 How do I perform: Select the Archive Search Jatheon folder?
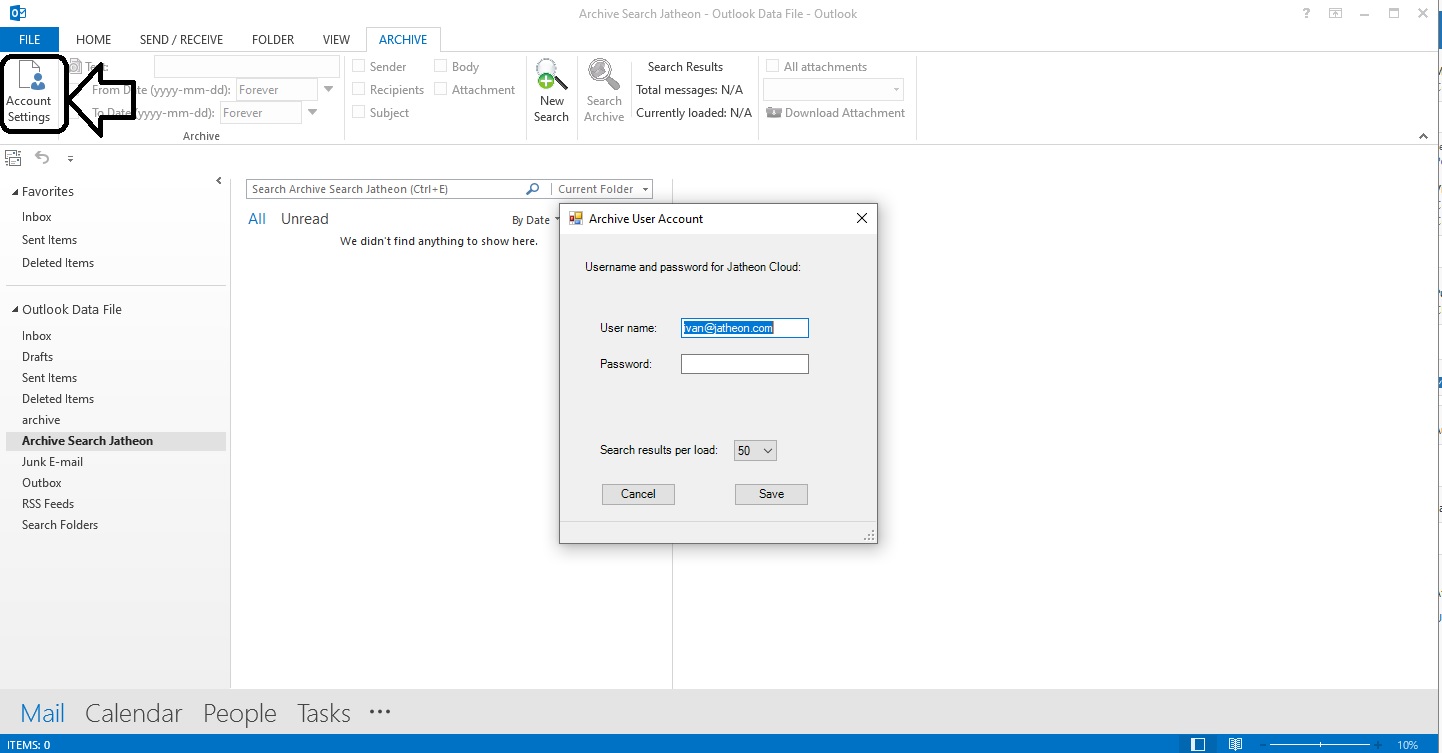click(x=116, y=441)
